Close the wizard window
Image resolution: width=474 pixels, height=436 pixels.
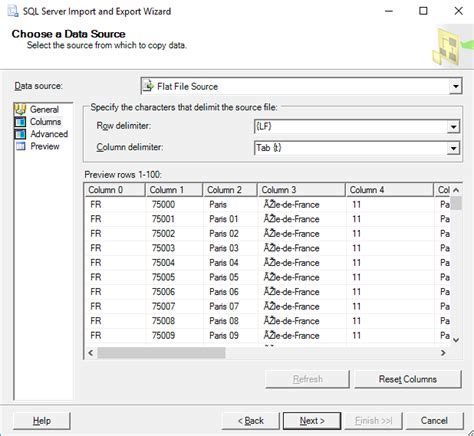[459, 11]
